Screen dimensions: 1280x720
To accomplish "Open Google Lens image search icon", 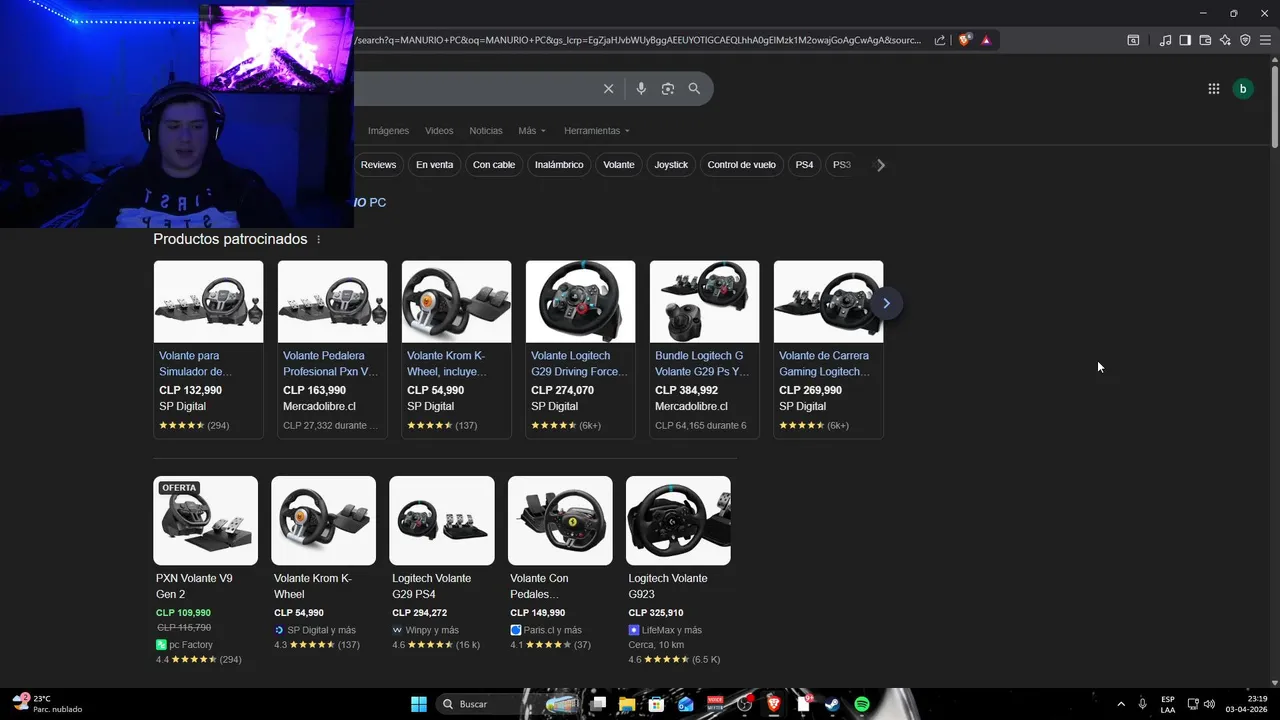I will [668, 89].
